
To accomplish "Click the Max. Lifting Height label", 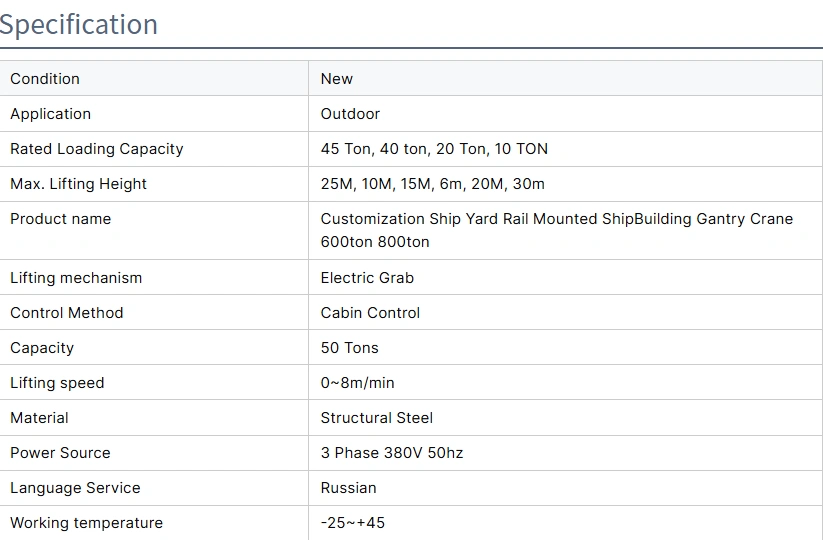I will tap(78, 184).
